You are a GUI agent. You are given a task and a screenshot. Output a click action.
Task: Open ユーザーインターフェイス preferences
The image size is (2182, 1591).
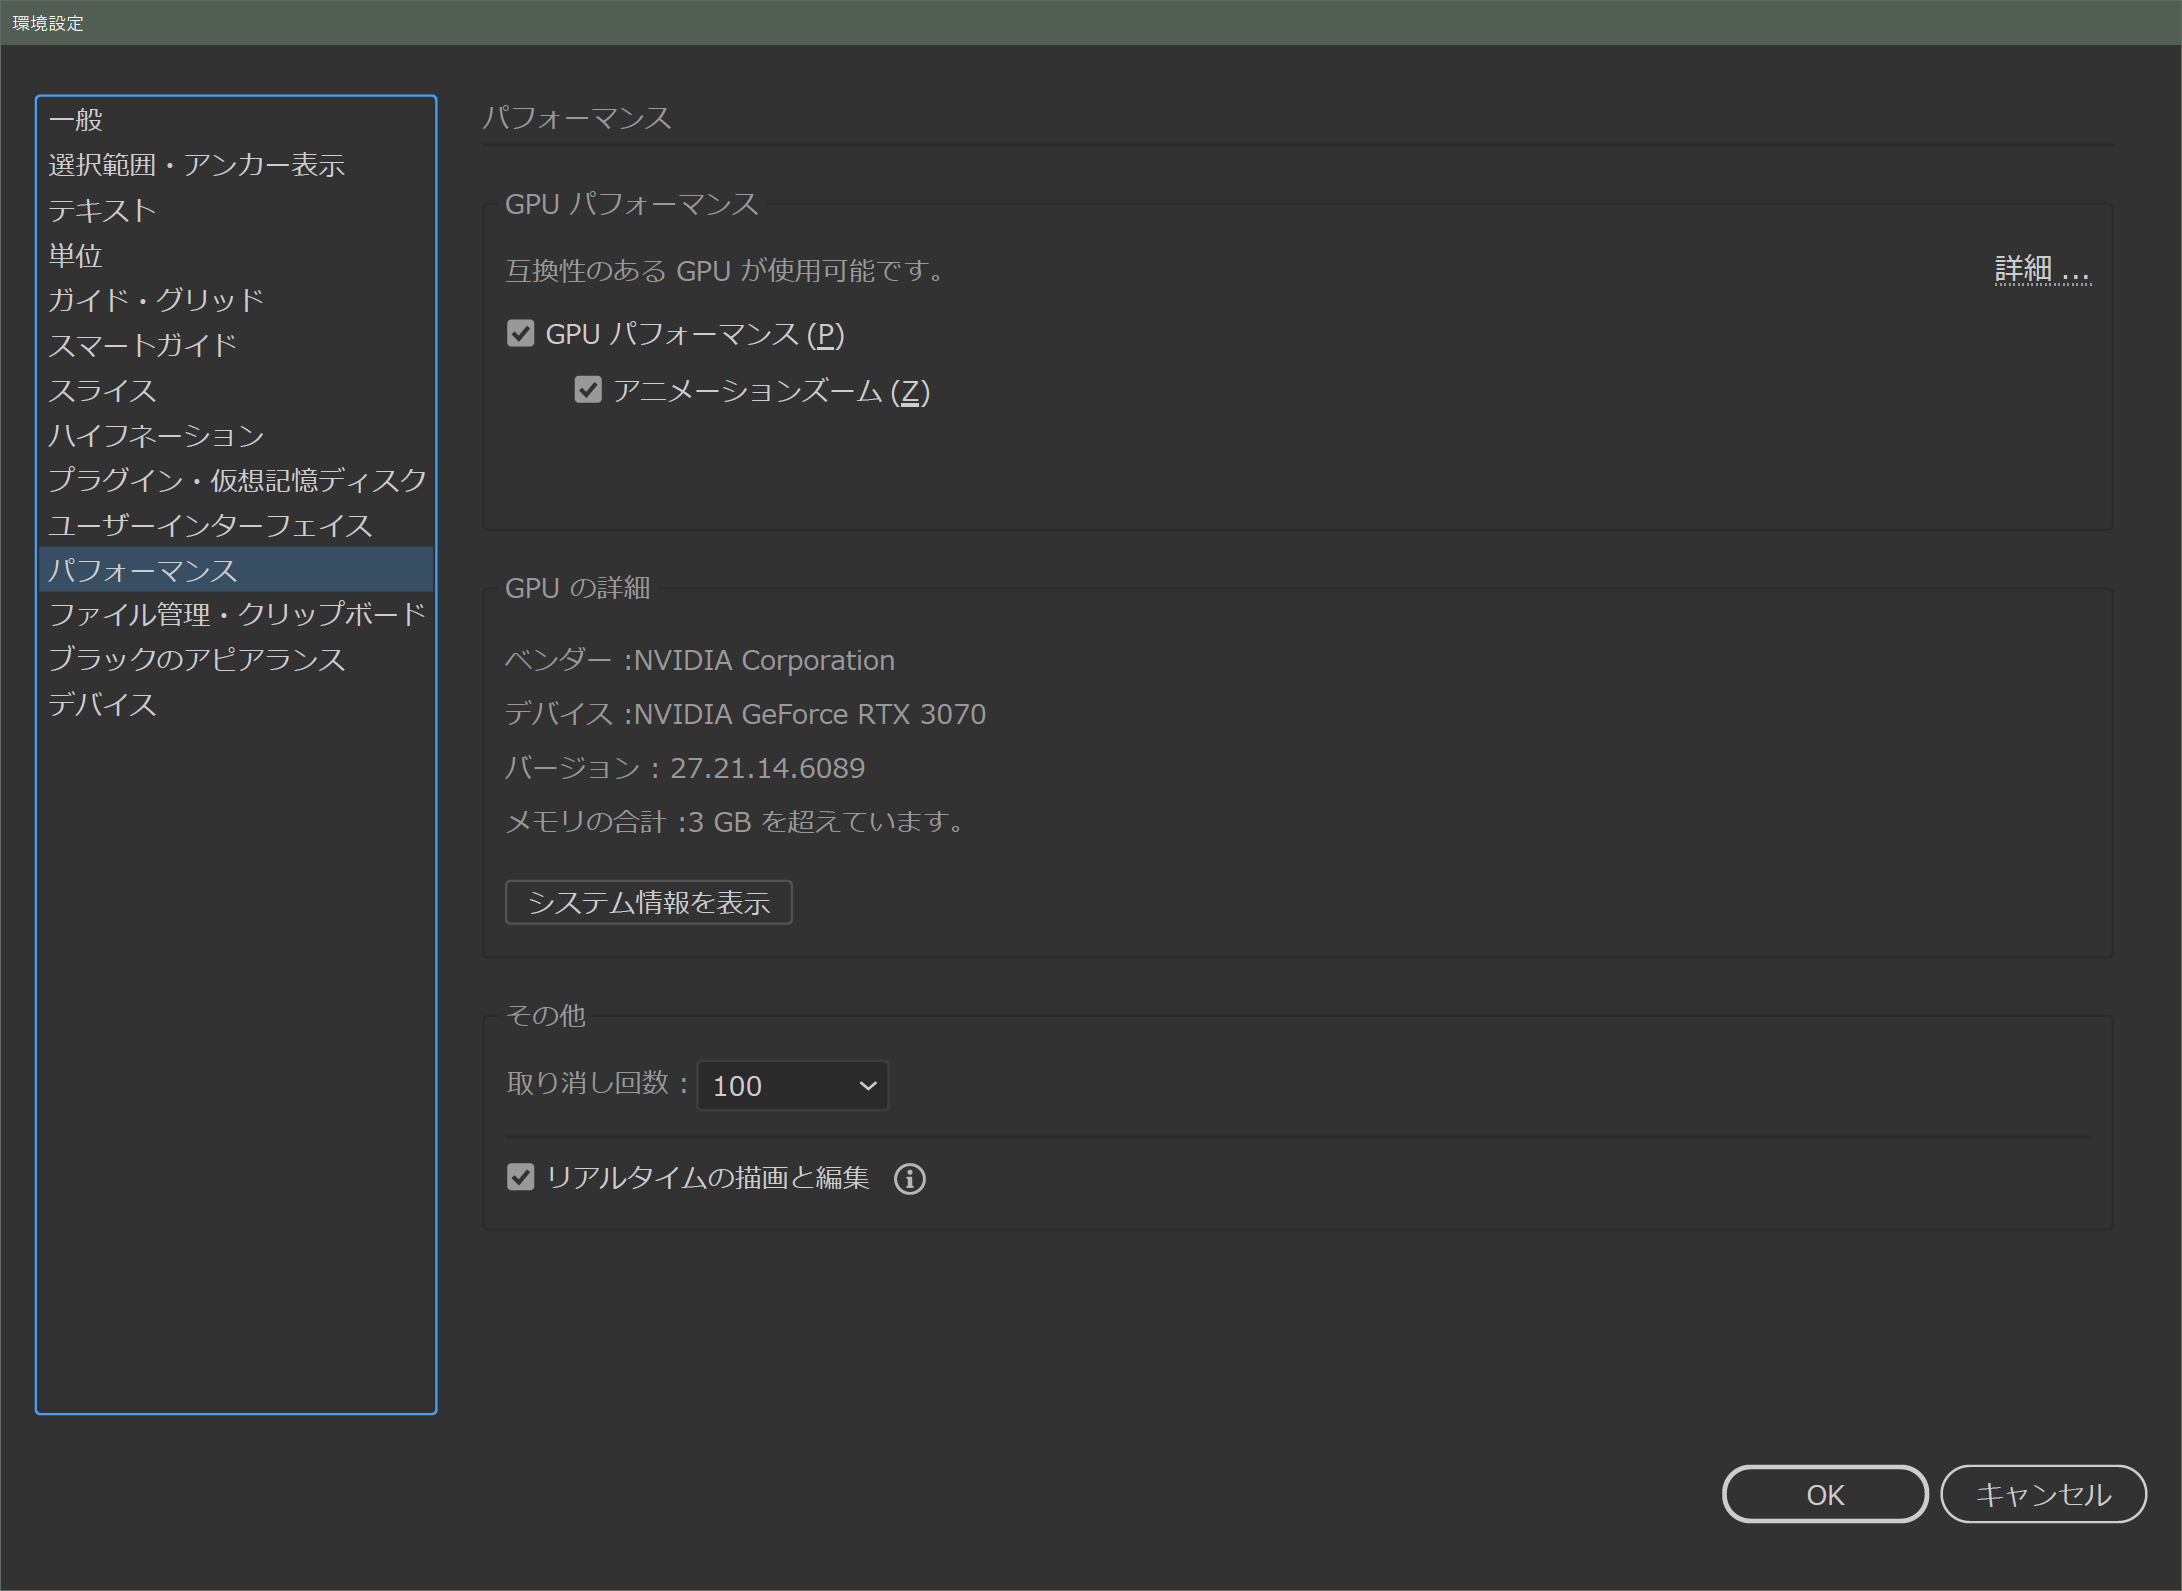point(236,525)
